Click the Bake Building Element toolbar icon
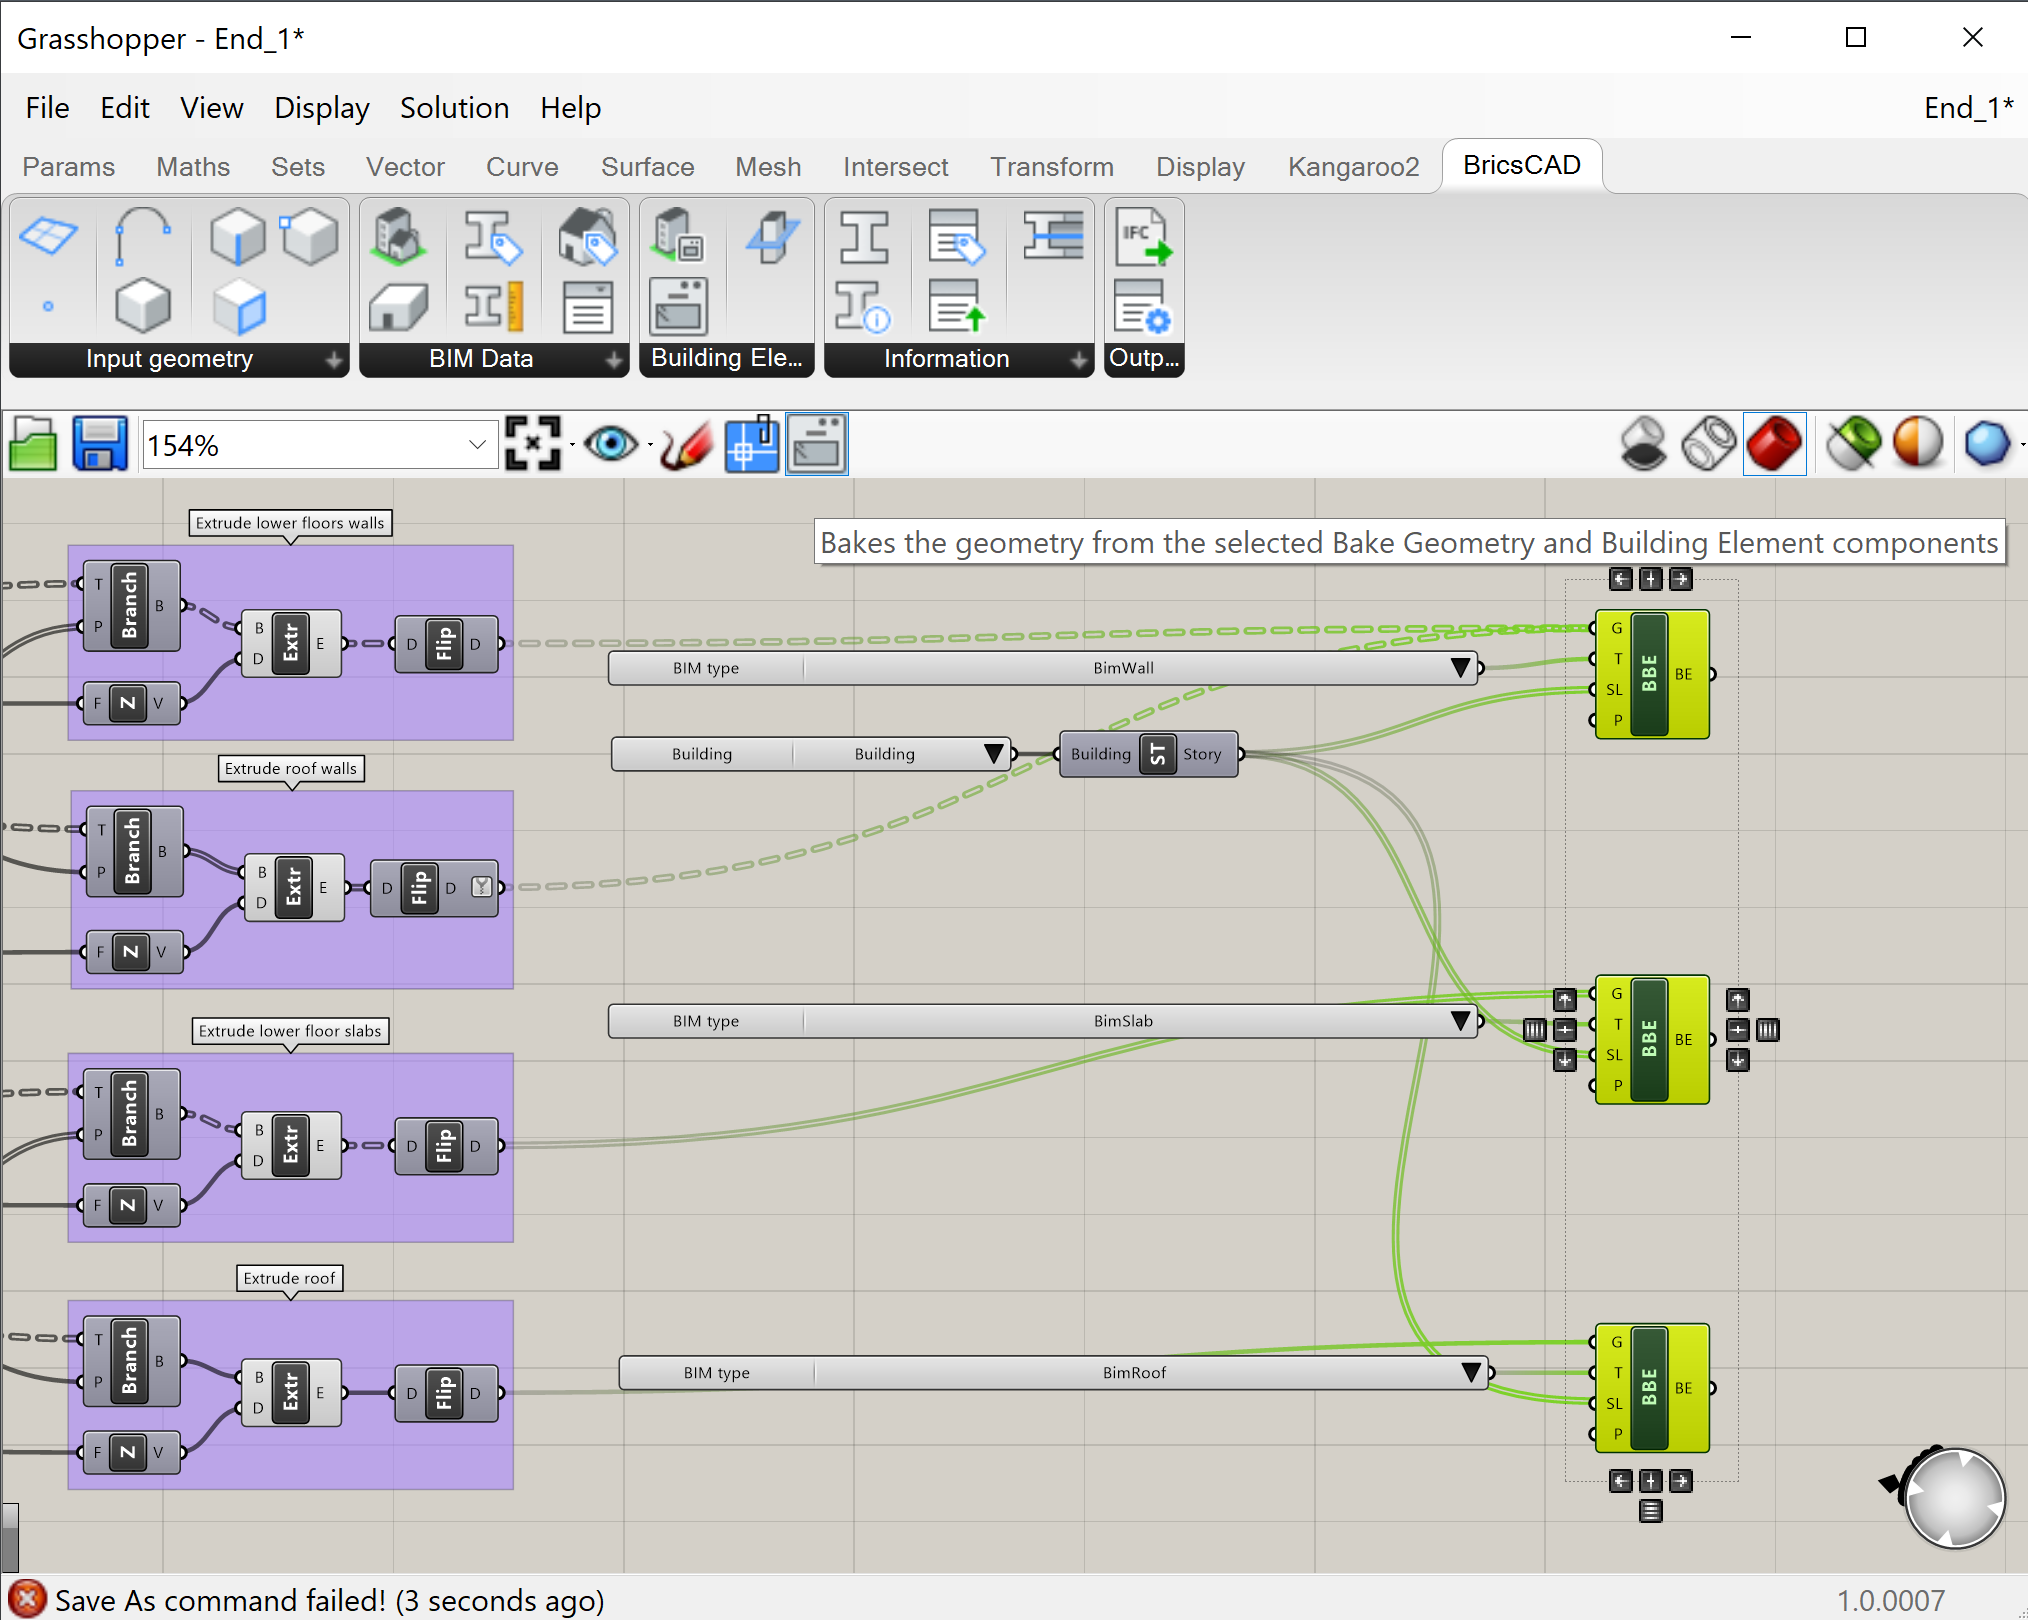This screenshot has height=1620, width=2028. 816,444
